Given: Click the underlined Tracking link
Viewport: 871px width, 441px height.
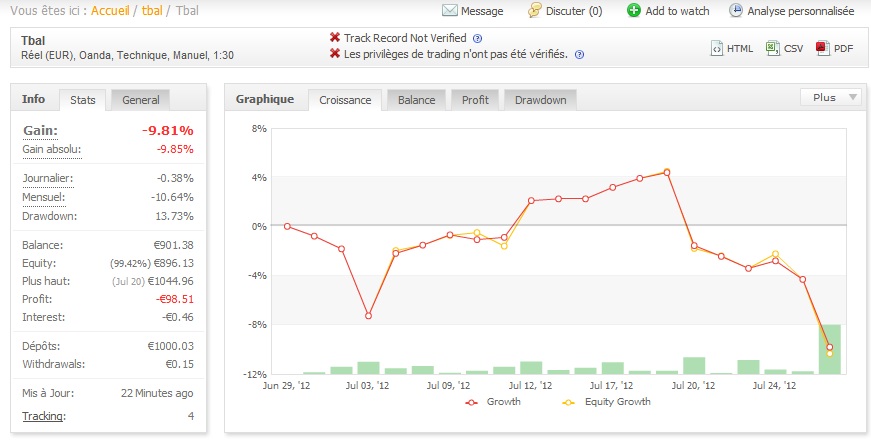Looking at the screenshot, I should pyautogui.click(x=42, y=416).
